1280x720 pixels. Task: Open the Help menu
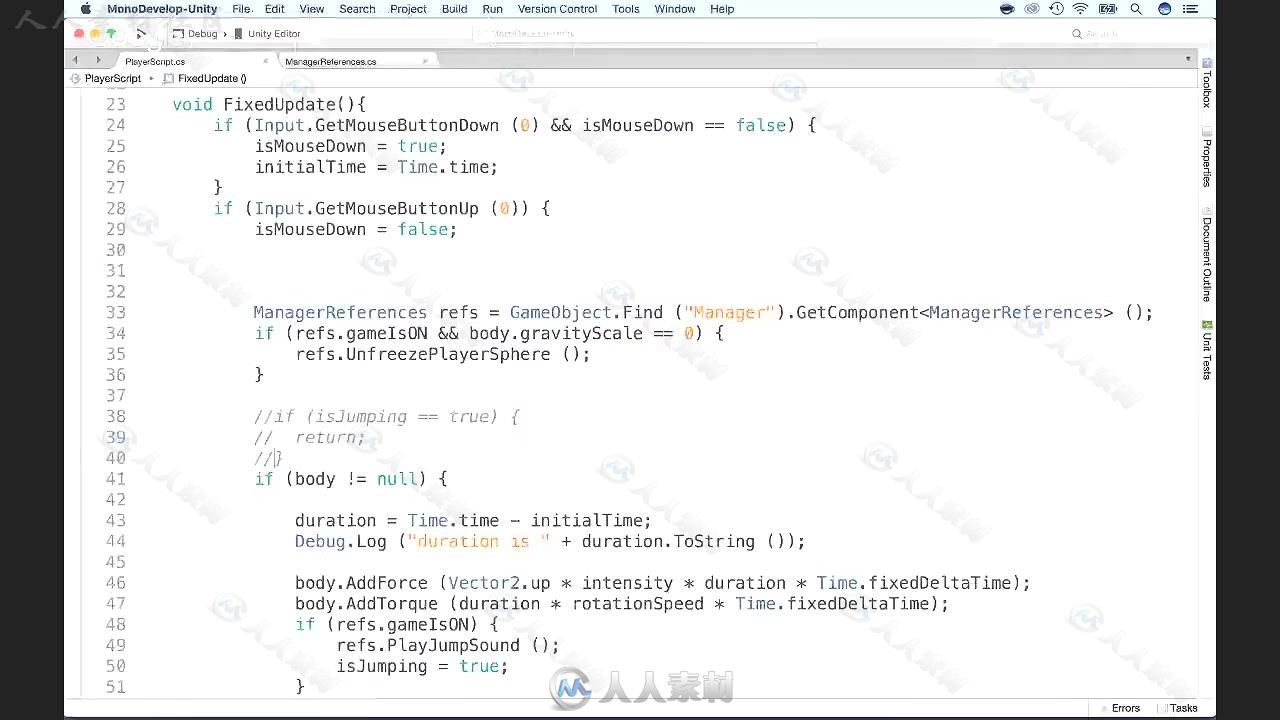722,9
